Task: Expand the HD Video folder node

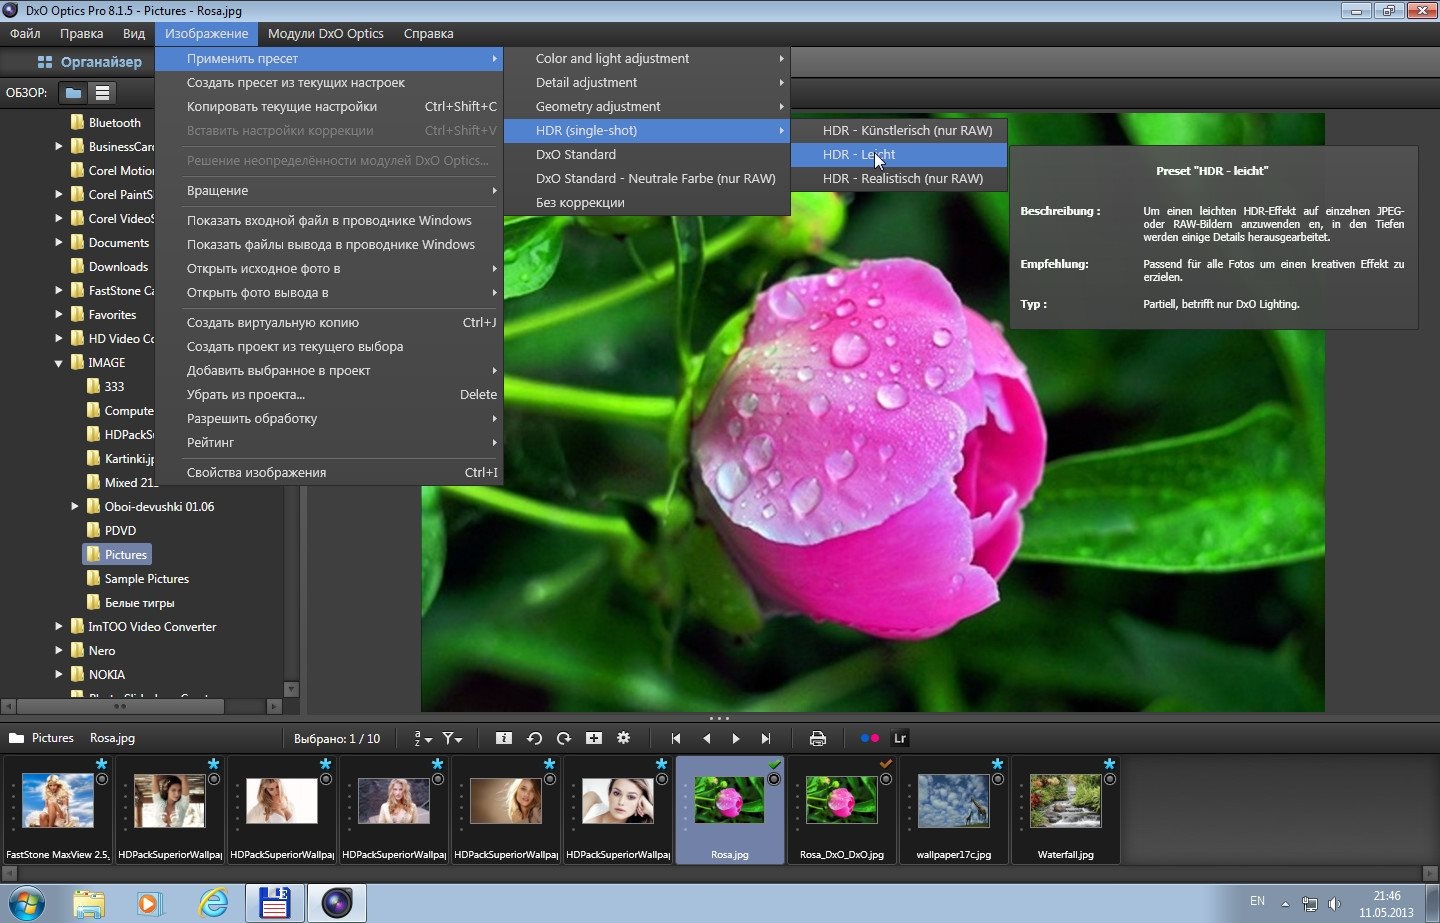Action: click(x=59, y=339)
